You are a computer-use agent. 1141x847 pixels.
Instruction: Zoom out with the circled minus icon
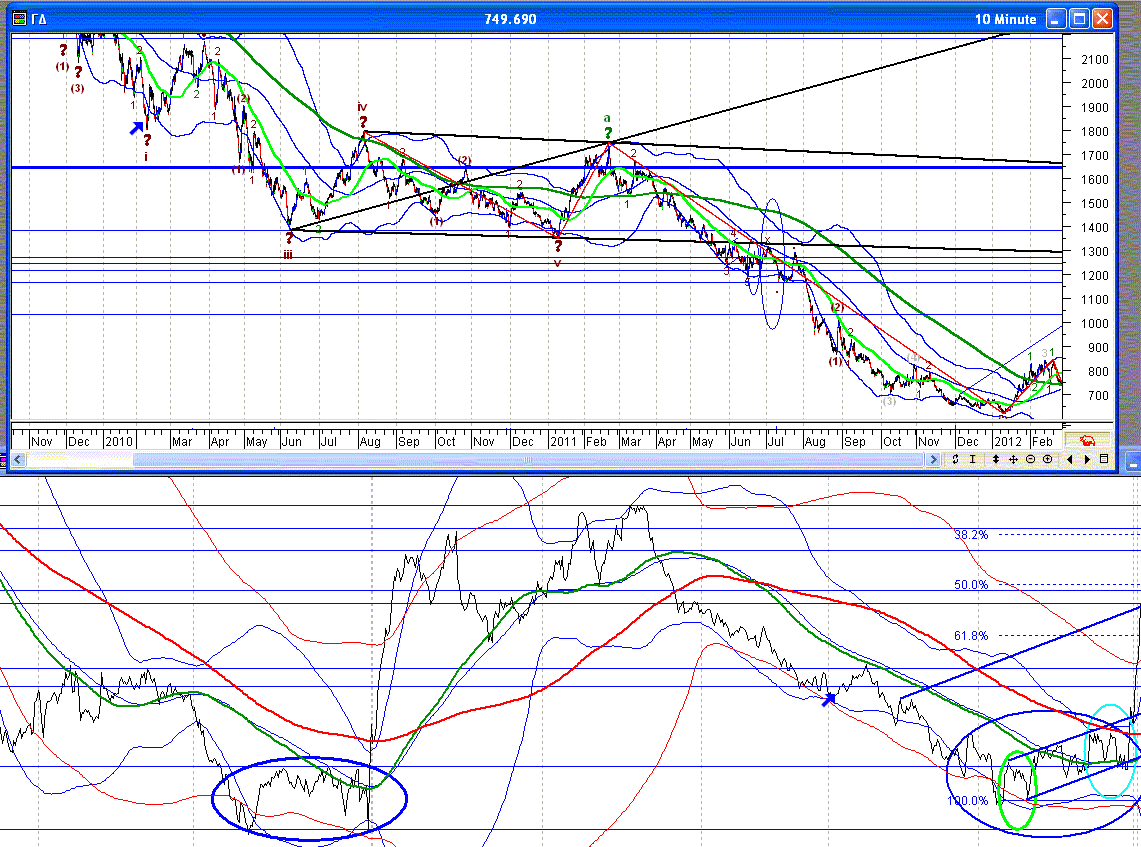click(1030, 459)
